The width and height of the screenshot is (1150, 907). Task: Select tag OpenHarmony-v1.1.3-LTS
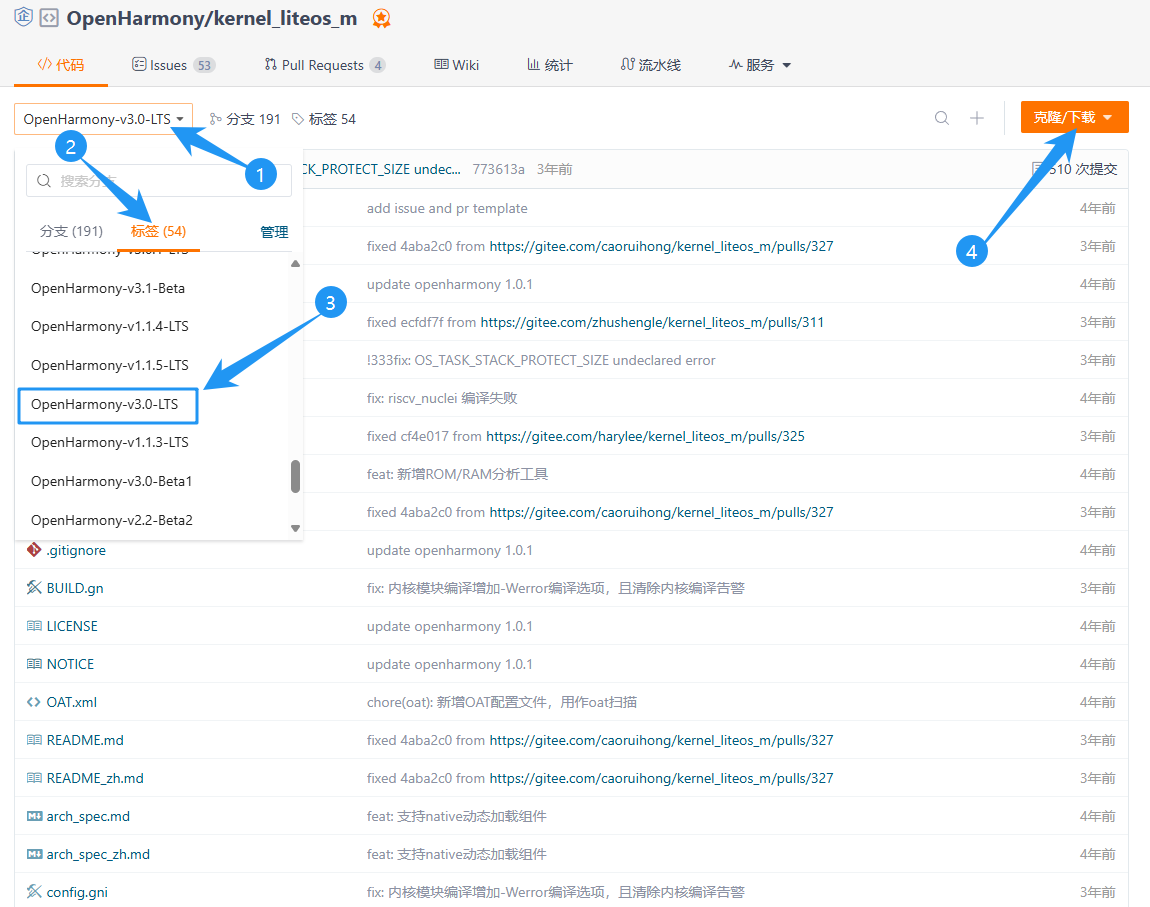(109, 442)
